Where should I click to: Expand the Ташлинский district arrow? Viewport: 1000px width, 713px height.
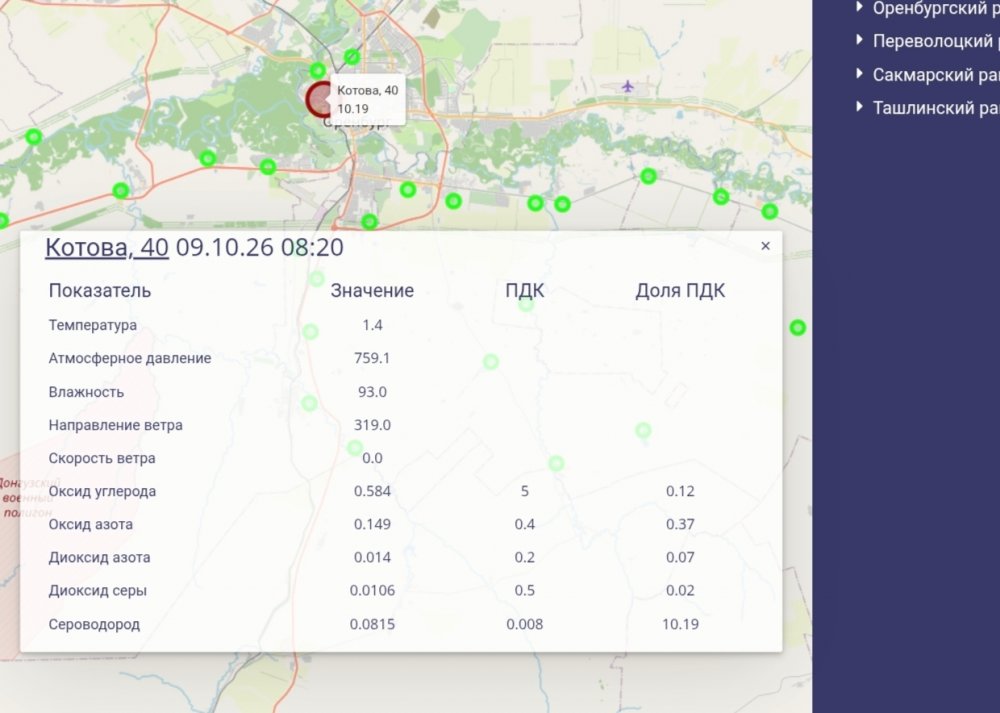click(x=860, y=107)
